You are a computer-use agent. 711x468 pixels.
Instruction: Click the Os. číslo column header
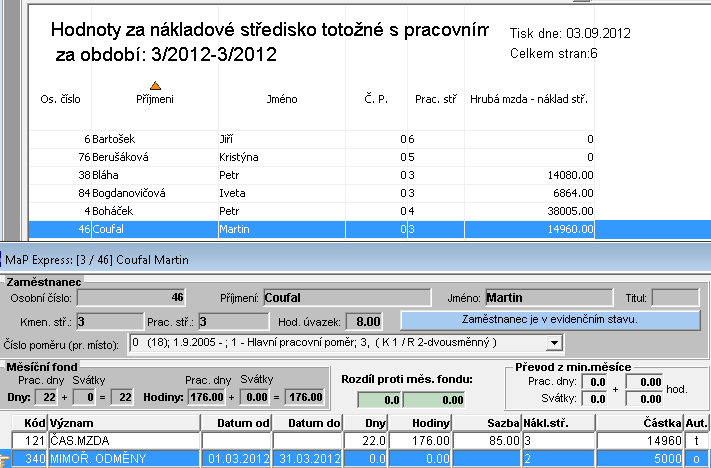(x=60, y=99)
